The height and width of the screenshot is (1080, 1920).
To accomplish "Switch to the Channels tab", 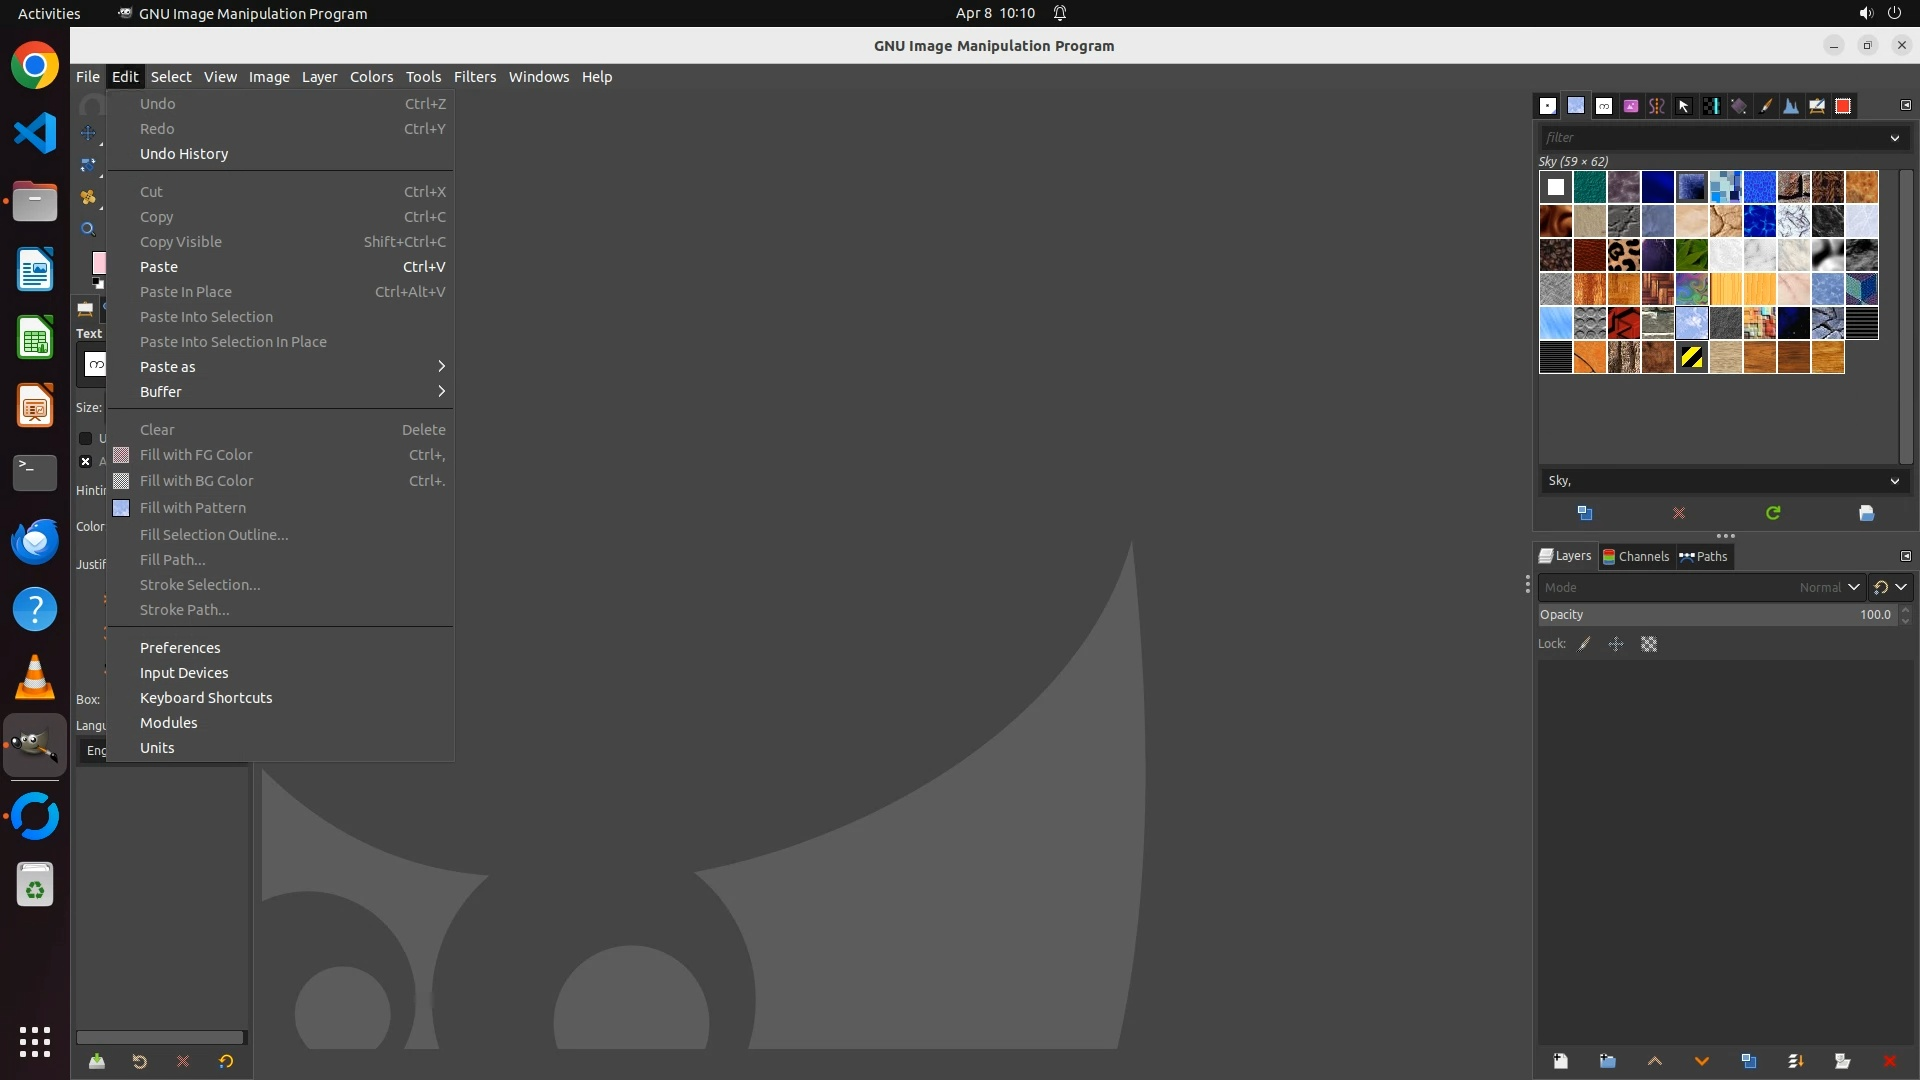I will coord(1636,557).
